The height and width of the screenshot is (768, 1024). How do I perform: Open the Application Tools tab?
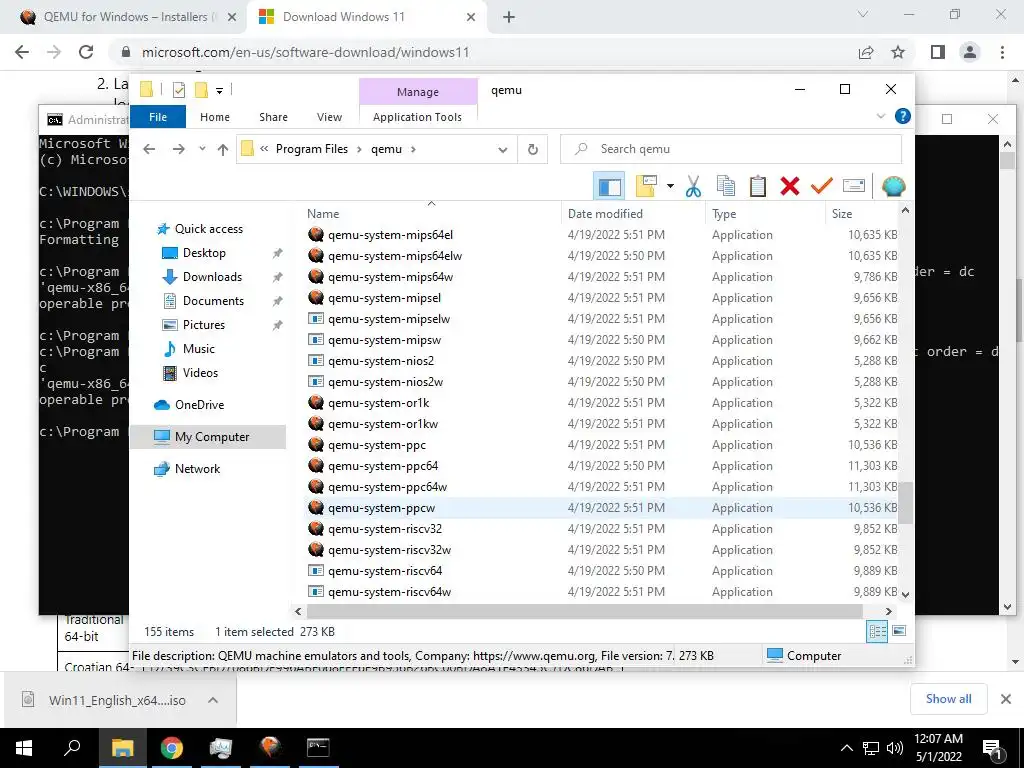coord(417,117)
